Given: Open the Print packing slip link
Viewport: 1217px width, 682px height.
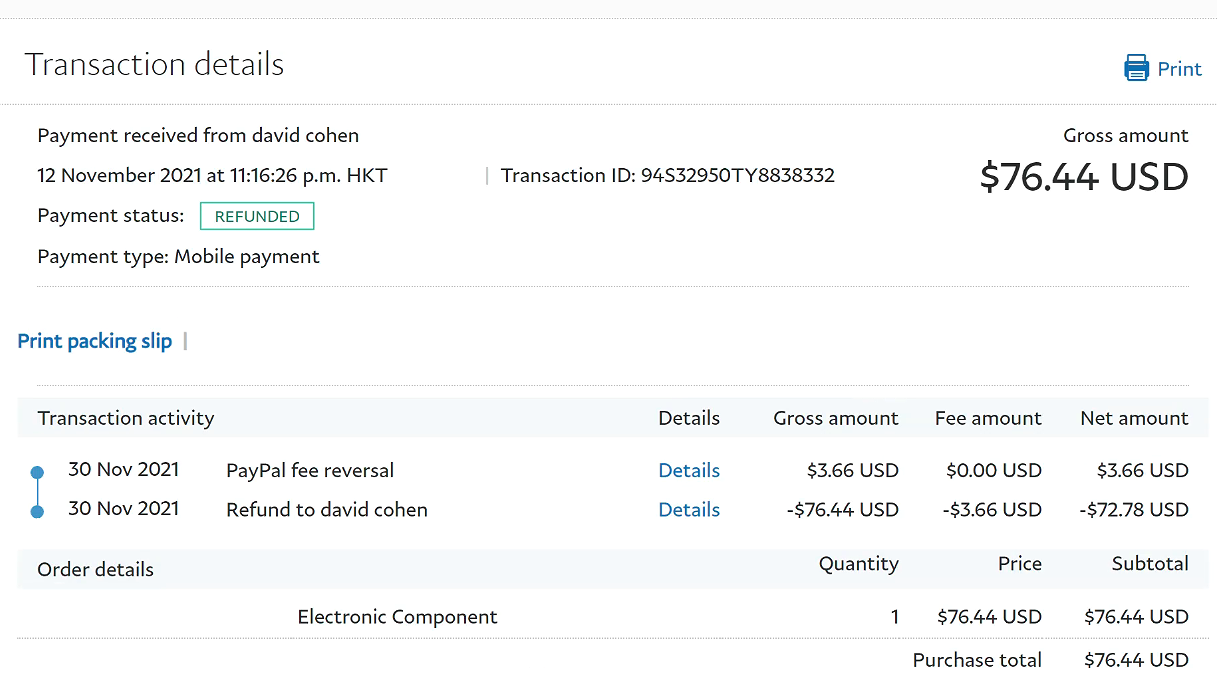Looking at the screenshot, I should [x=95, y=341].
